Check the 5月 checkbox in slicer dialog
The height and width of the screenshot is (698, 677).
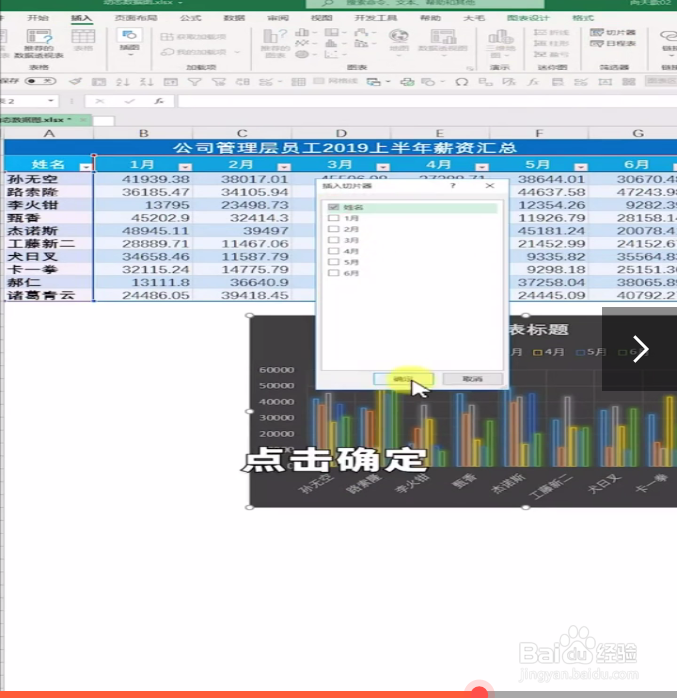(x=333, y=262)
